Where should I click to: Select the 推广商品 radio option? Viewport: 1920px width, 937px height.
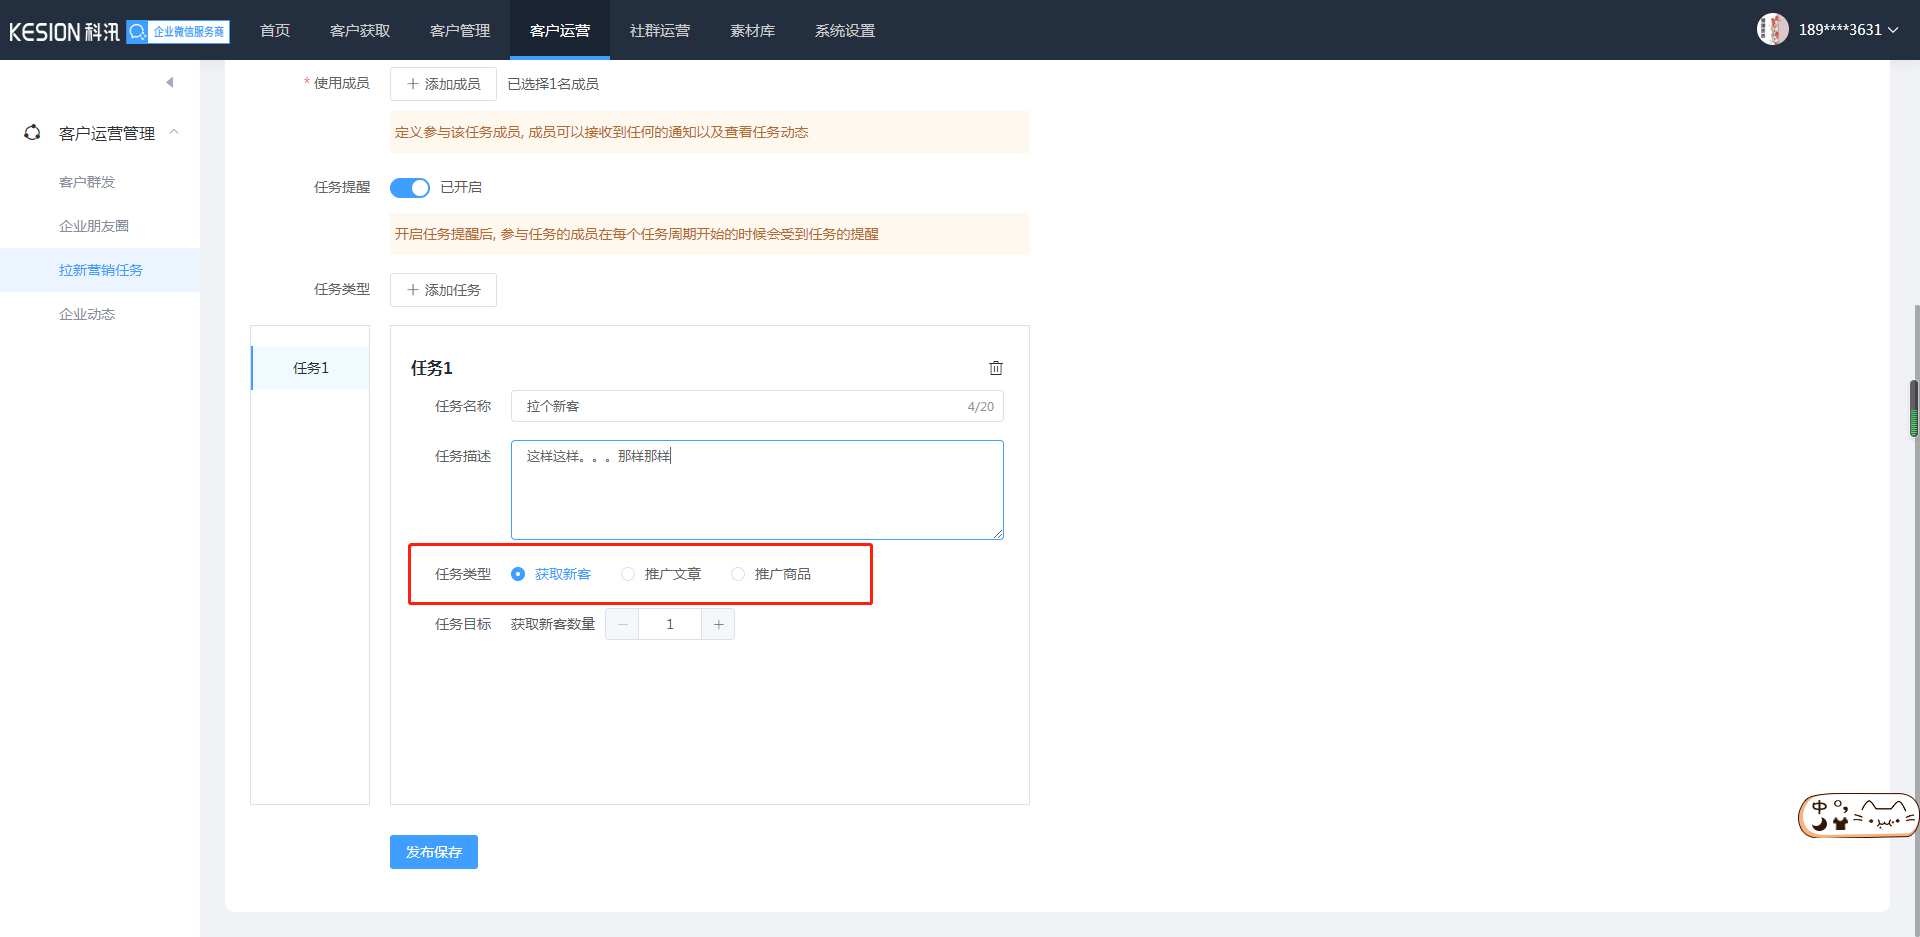[x=771, y=574]
